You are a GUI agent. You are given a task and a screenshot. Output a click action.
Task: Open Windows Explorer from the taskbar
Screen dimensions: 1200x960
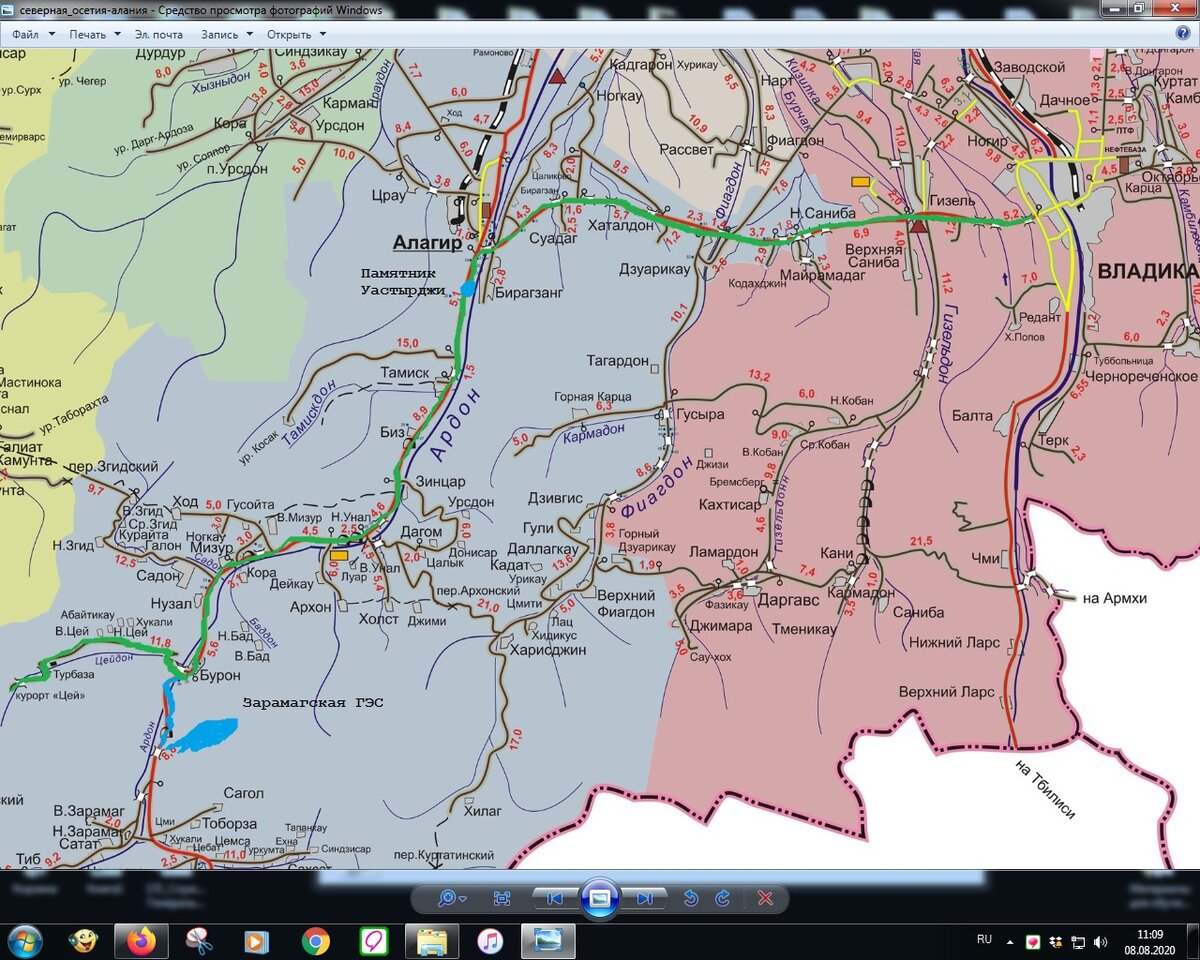(432, 940)
